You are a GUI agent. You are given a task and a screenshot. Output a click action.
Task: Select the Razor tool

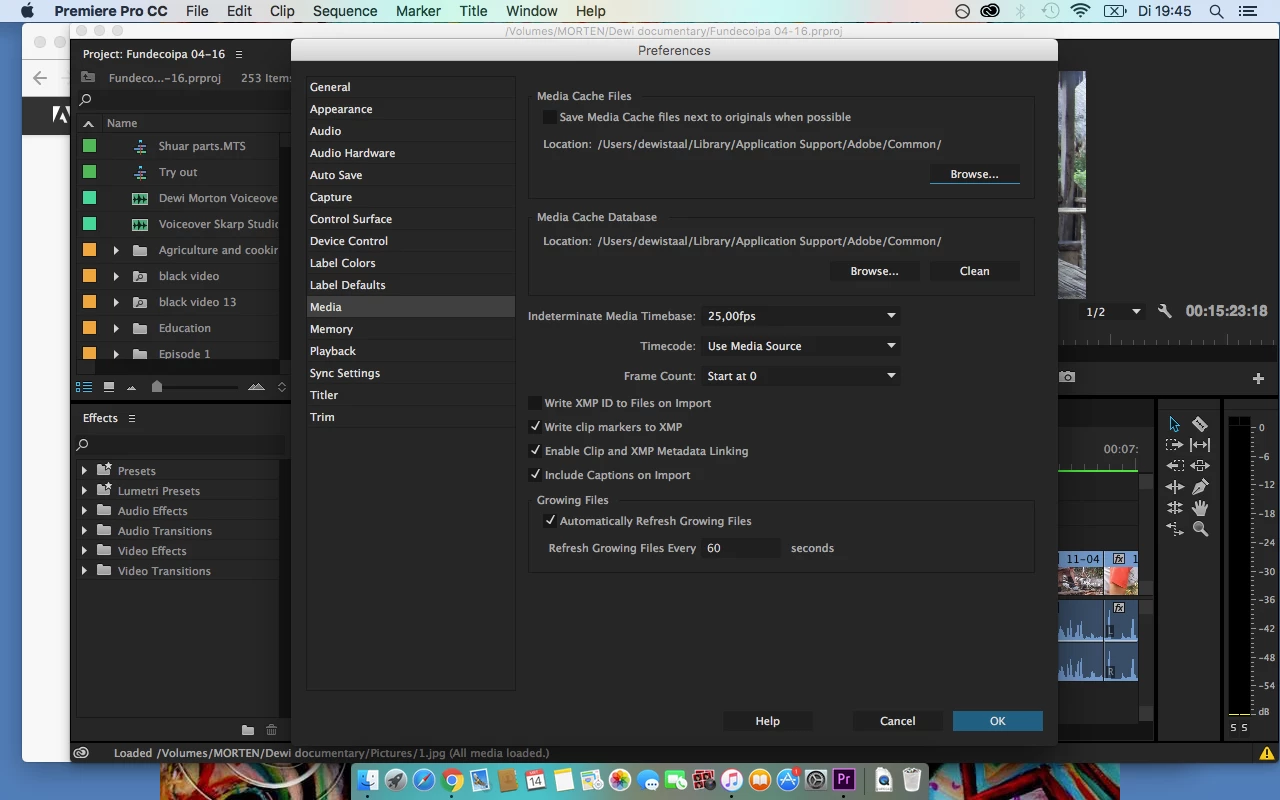1200,424
